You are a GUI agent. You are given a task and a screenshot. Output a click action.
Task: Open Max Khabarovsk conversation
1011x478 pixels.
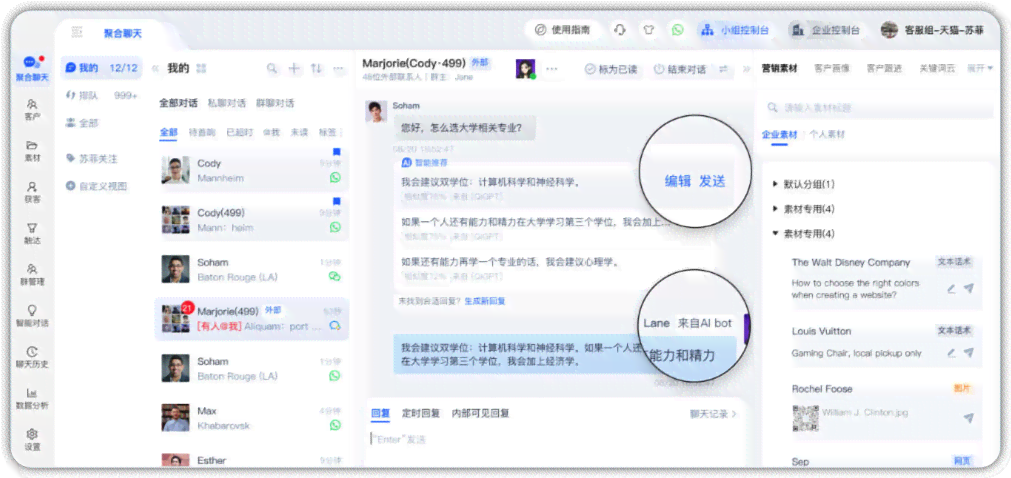(x=251, y=418)
